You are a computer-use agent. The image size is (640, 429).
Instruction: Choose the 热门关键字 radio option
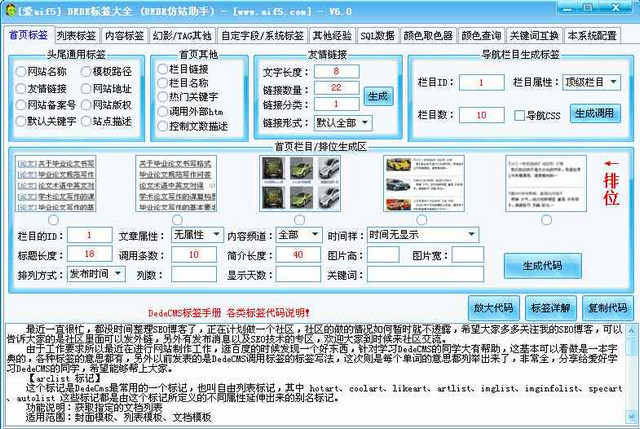[x=163, y=98]
